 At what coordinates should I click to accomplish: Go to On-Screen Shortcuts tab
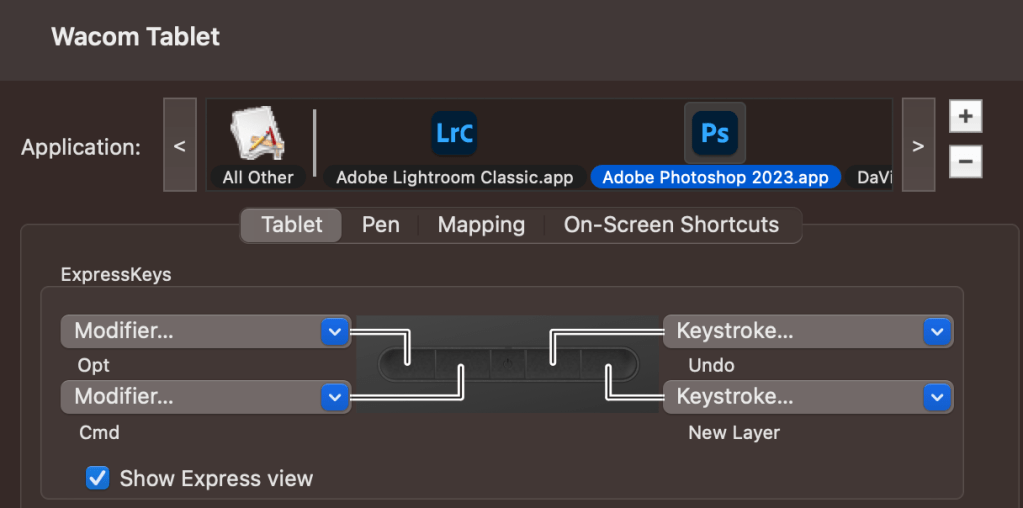(671, 225)
